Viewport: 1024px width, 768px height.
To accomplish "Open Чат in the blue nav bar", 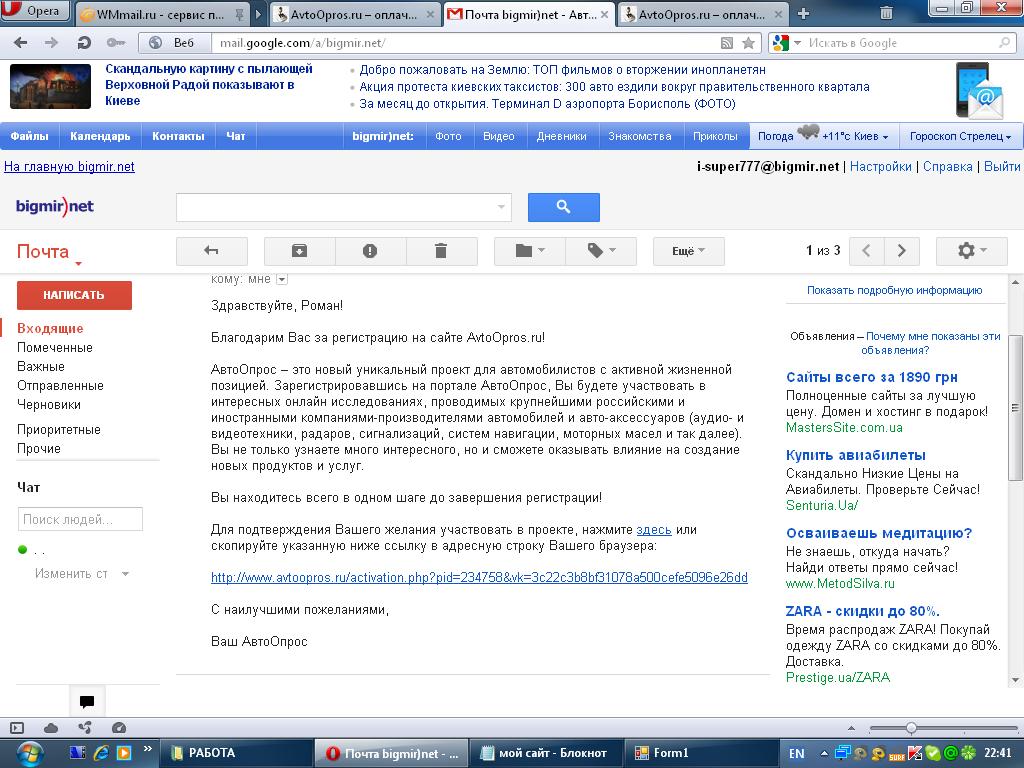I will pos(236,136).
